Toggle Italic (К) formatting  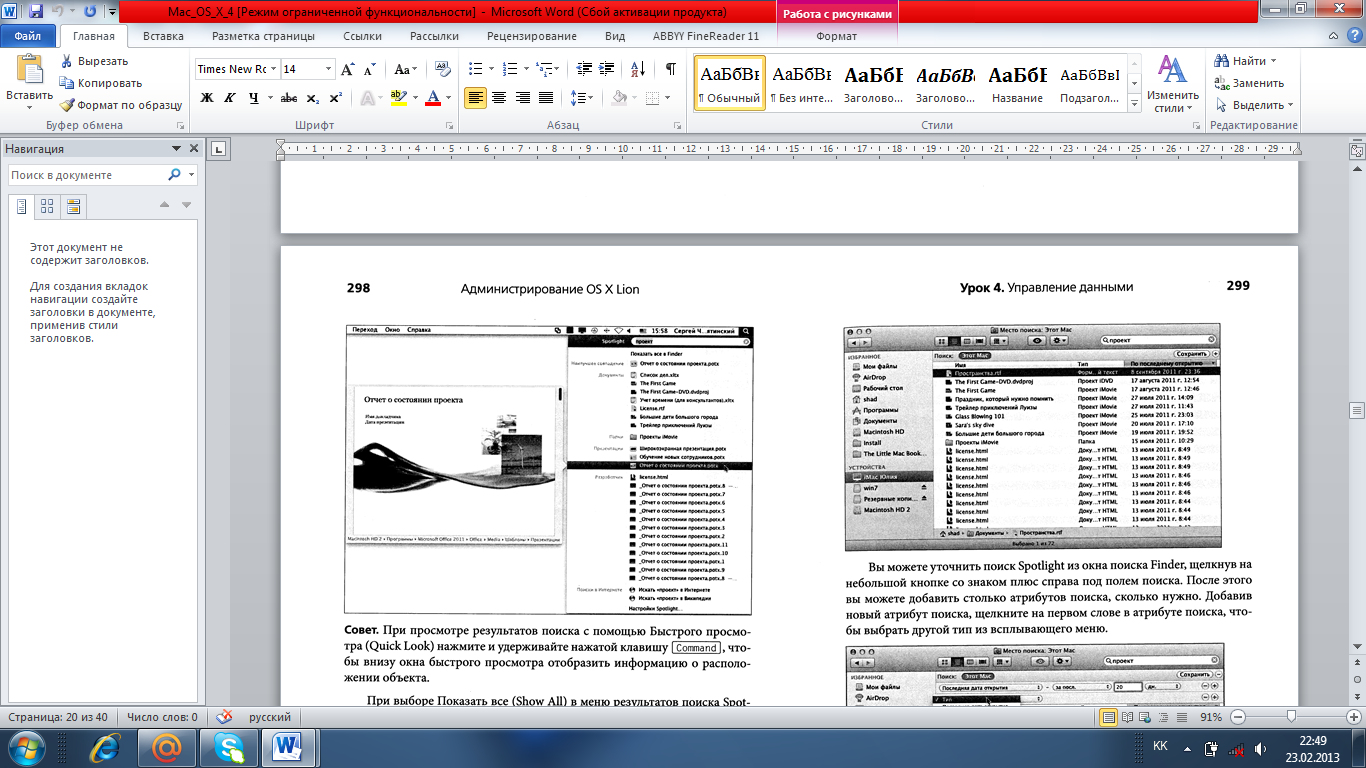pyautogui.click(x=230, y=98)
